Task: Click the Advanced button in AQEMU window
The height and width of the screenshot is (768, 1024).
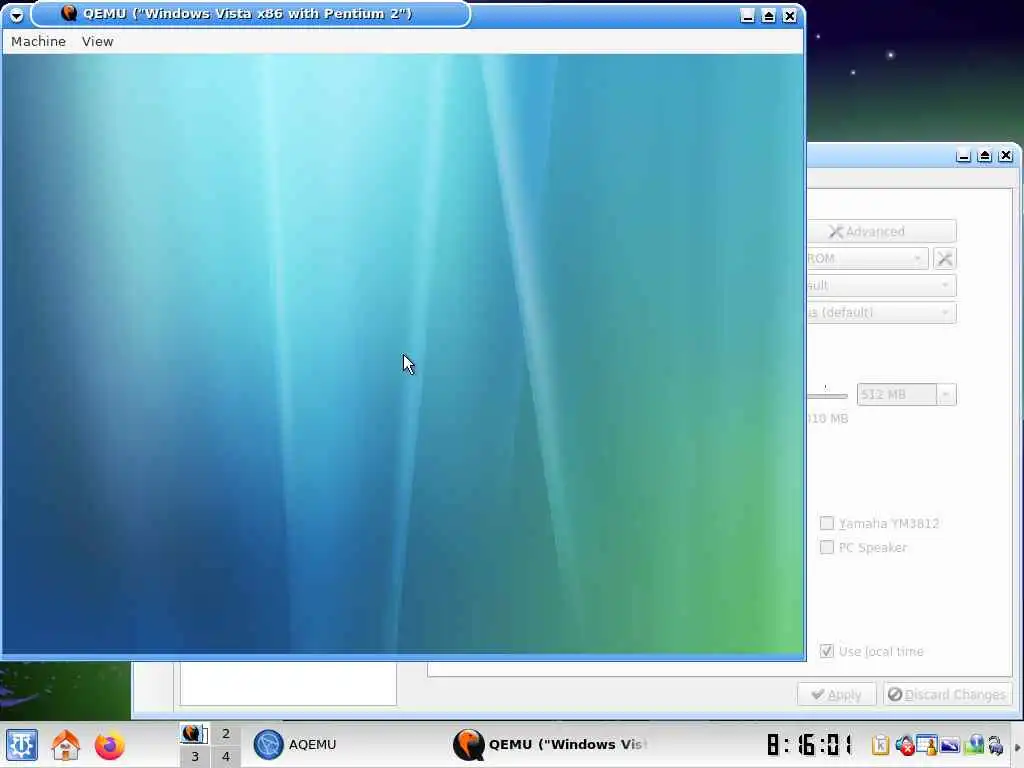Action: click(x=881, y=231)
